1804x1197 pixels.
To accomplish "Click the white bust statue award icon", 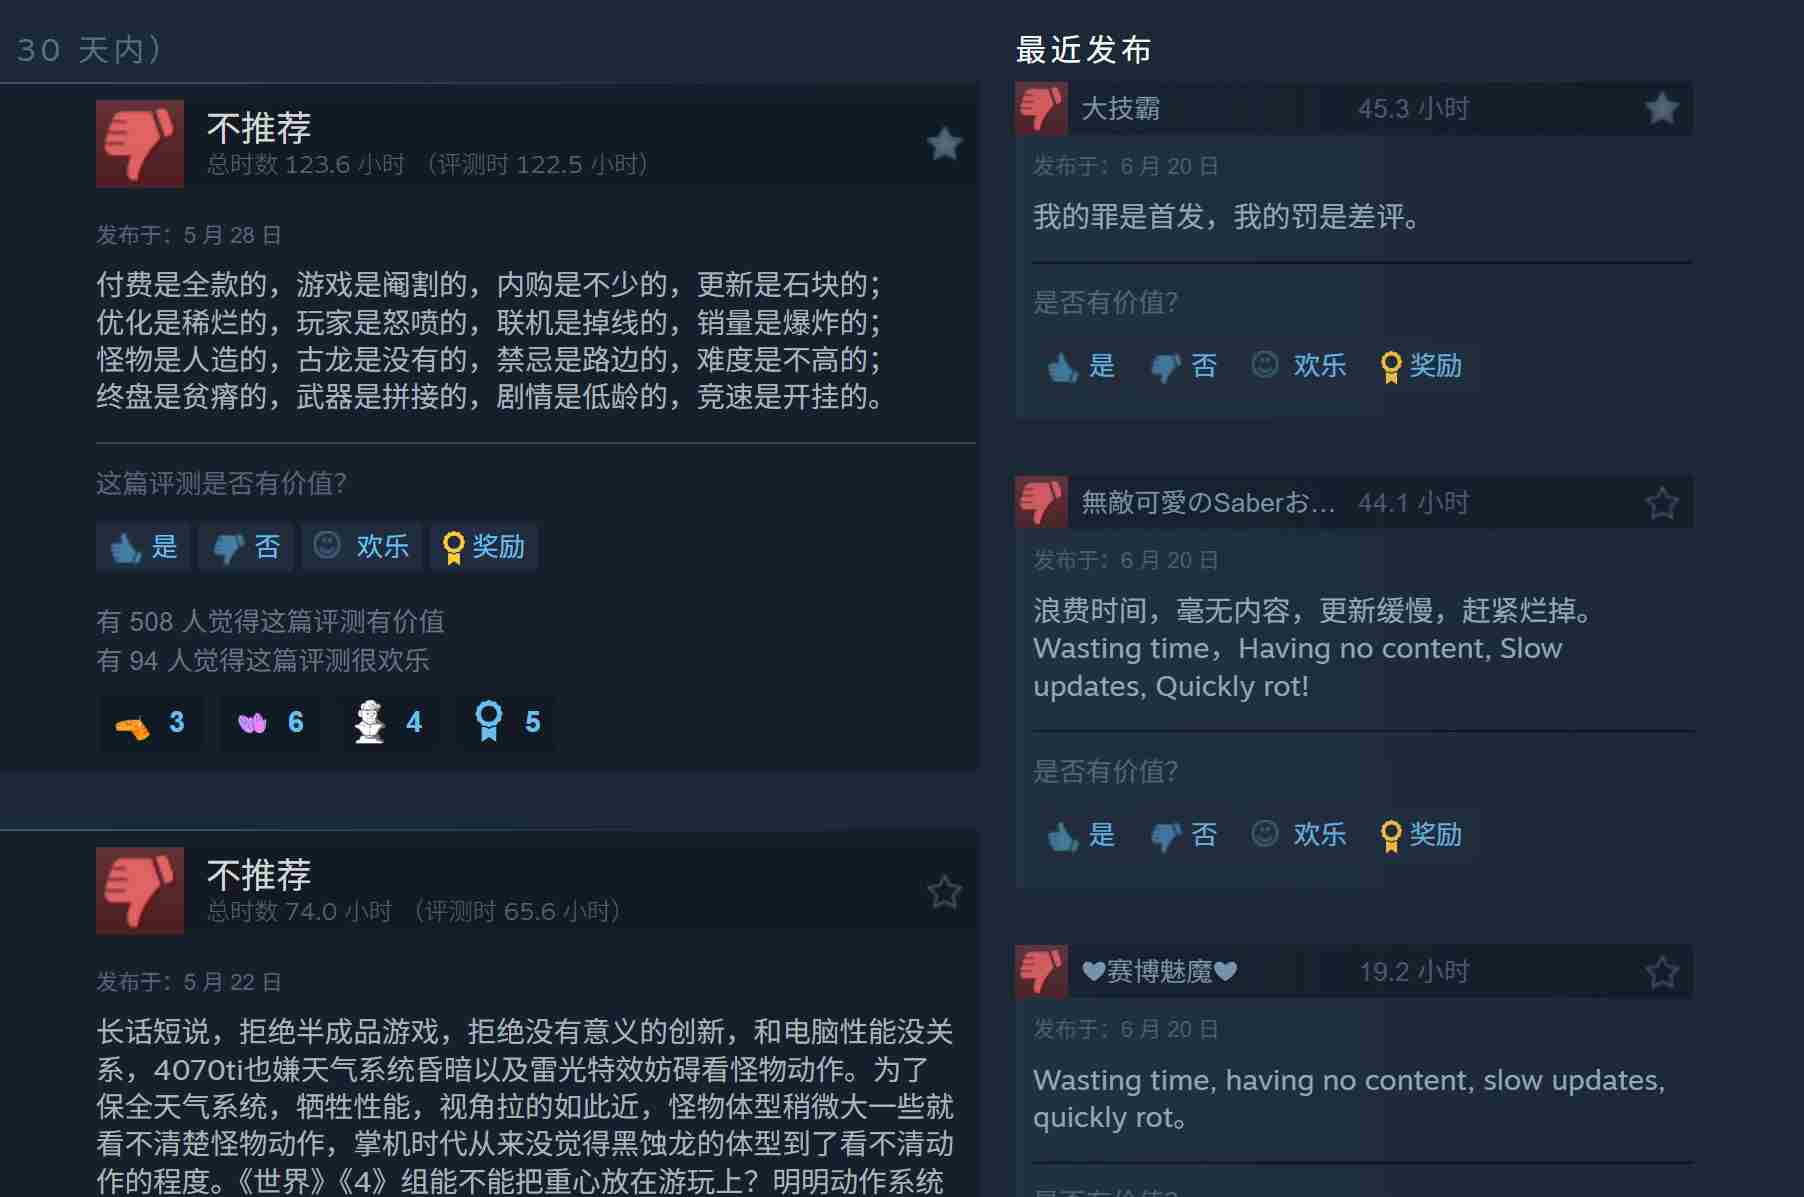I will tap(370, 722).
